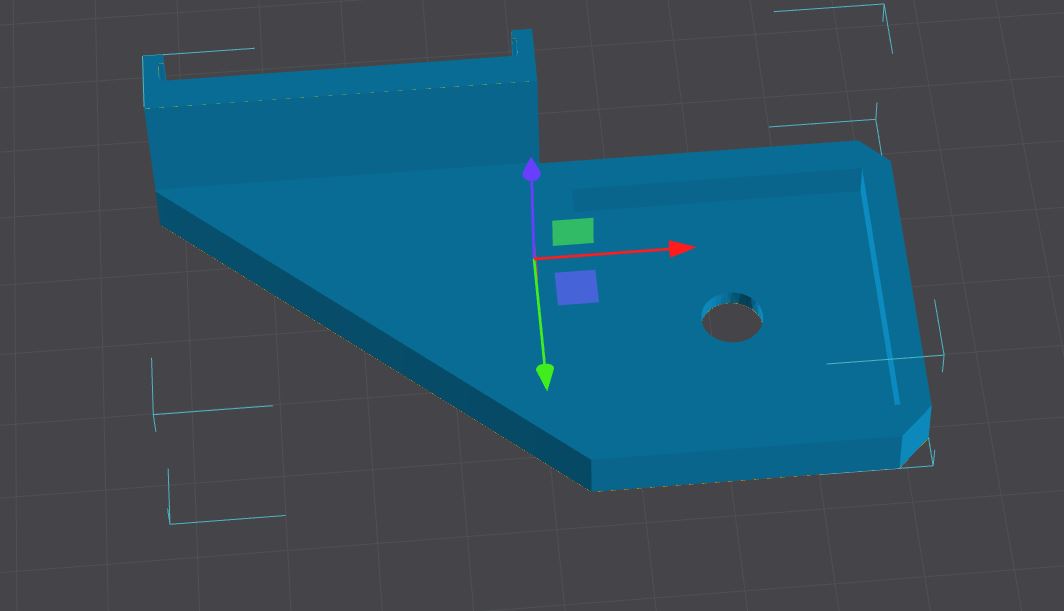Click the right tab atop the back wall
This screenshot has height=611, width=1064.
point(522,43)
